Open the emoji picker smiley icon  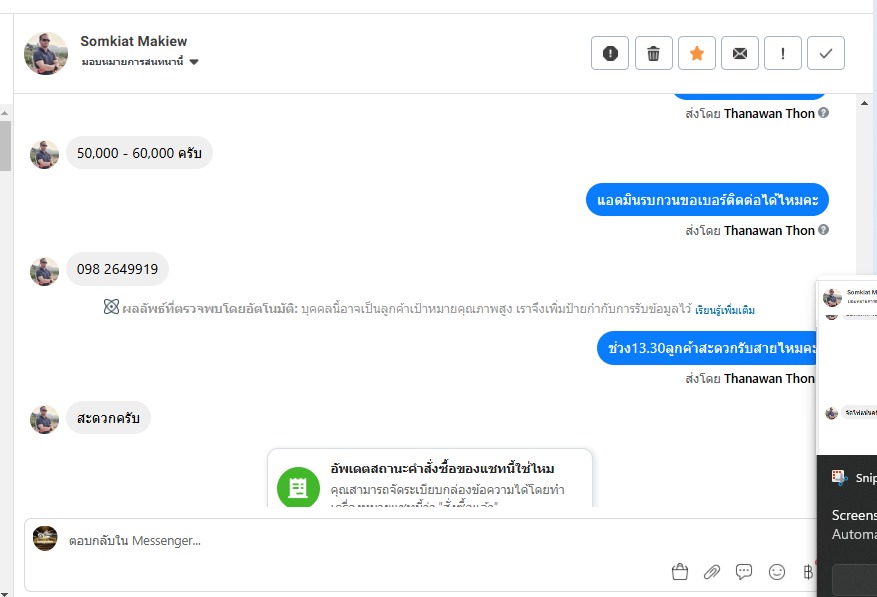click(x=777, y=572)
